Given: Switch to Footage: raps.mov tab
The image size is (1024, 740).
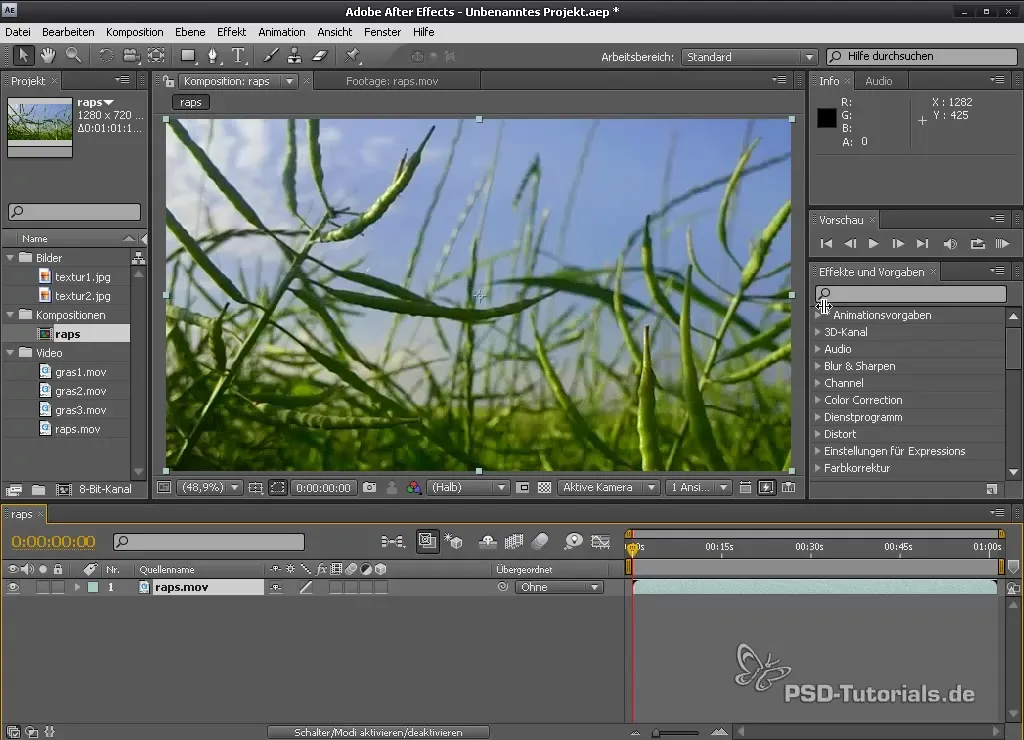Looking at the screenshot, I should pyautogui.click(x=392, y=81).
